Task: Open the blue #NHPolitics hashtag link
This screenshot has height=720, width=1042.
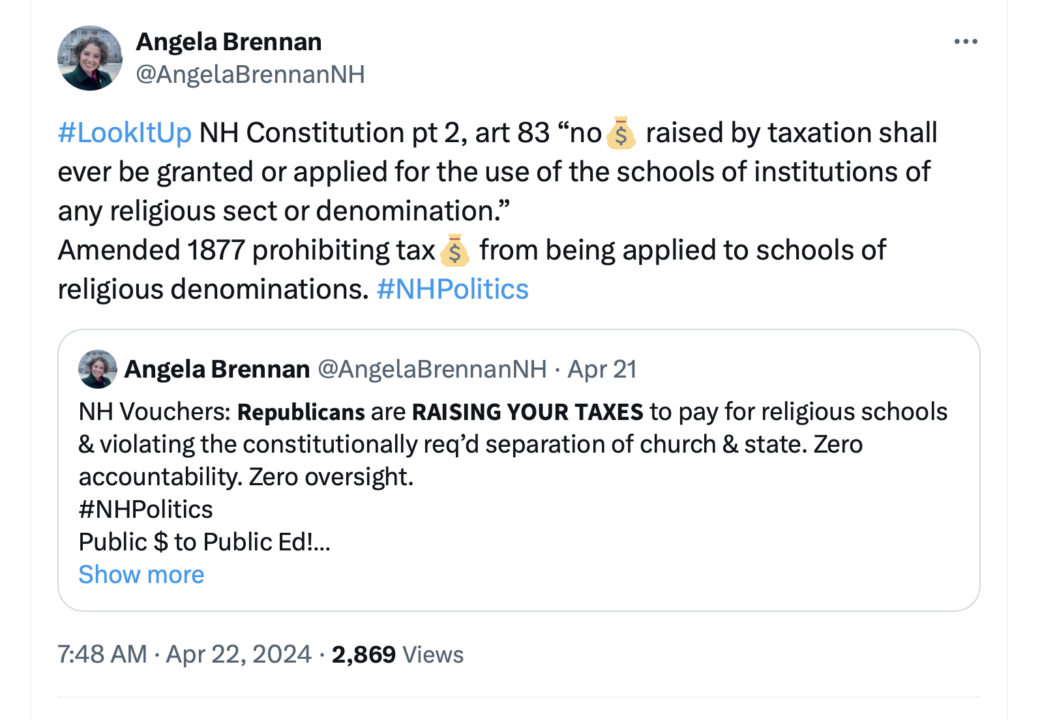Action: click(x=452, y=289)
